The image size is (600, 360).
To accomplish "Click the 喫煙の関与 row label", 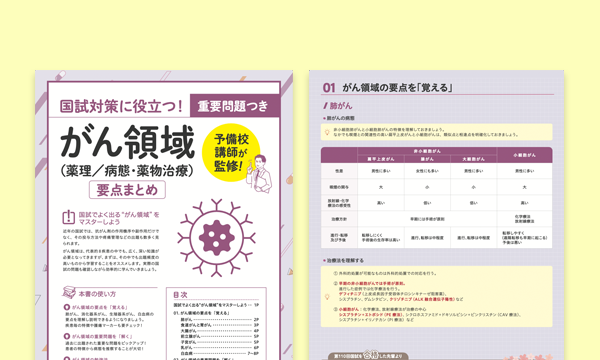I will (x=339, y=187).
